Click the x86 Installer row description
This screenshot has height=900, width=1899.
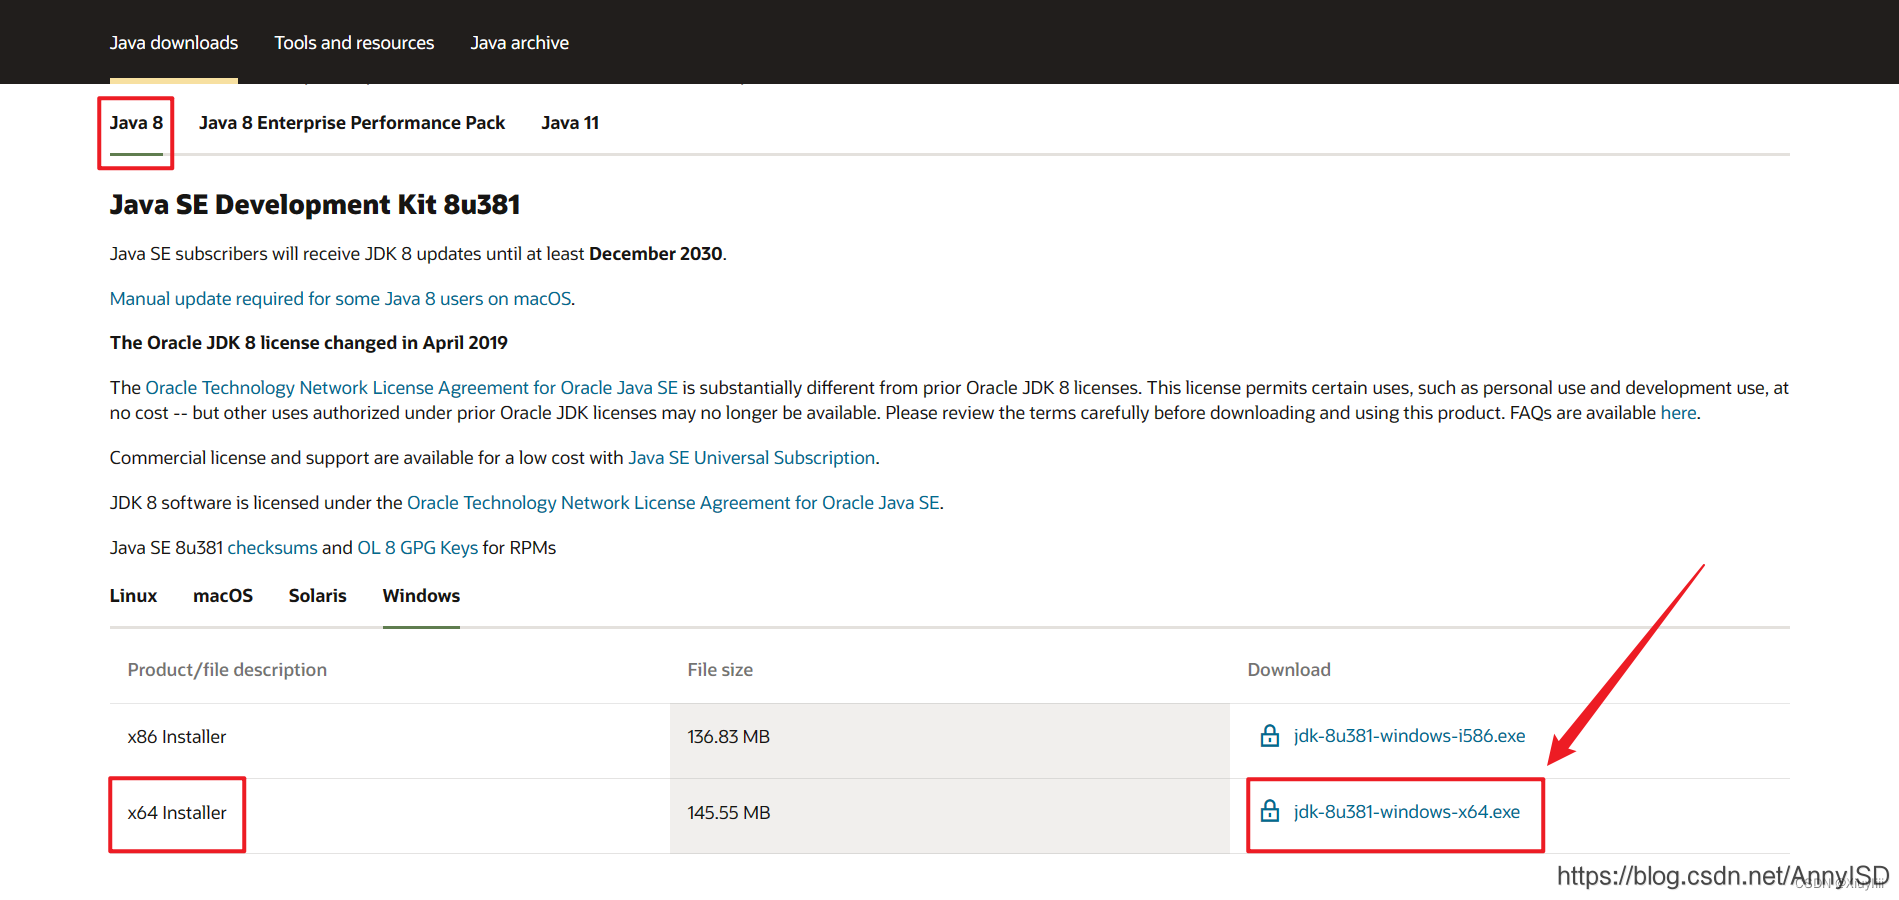pos(177,737)
